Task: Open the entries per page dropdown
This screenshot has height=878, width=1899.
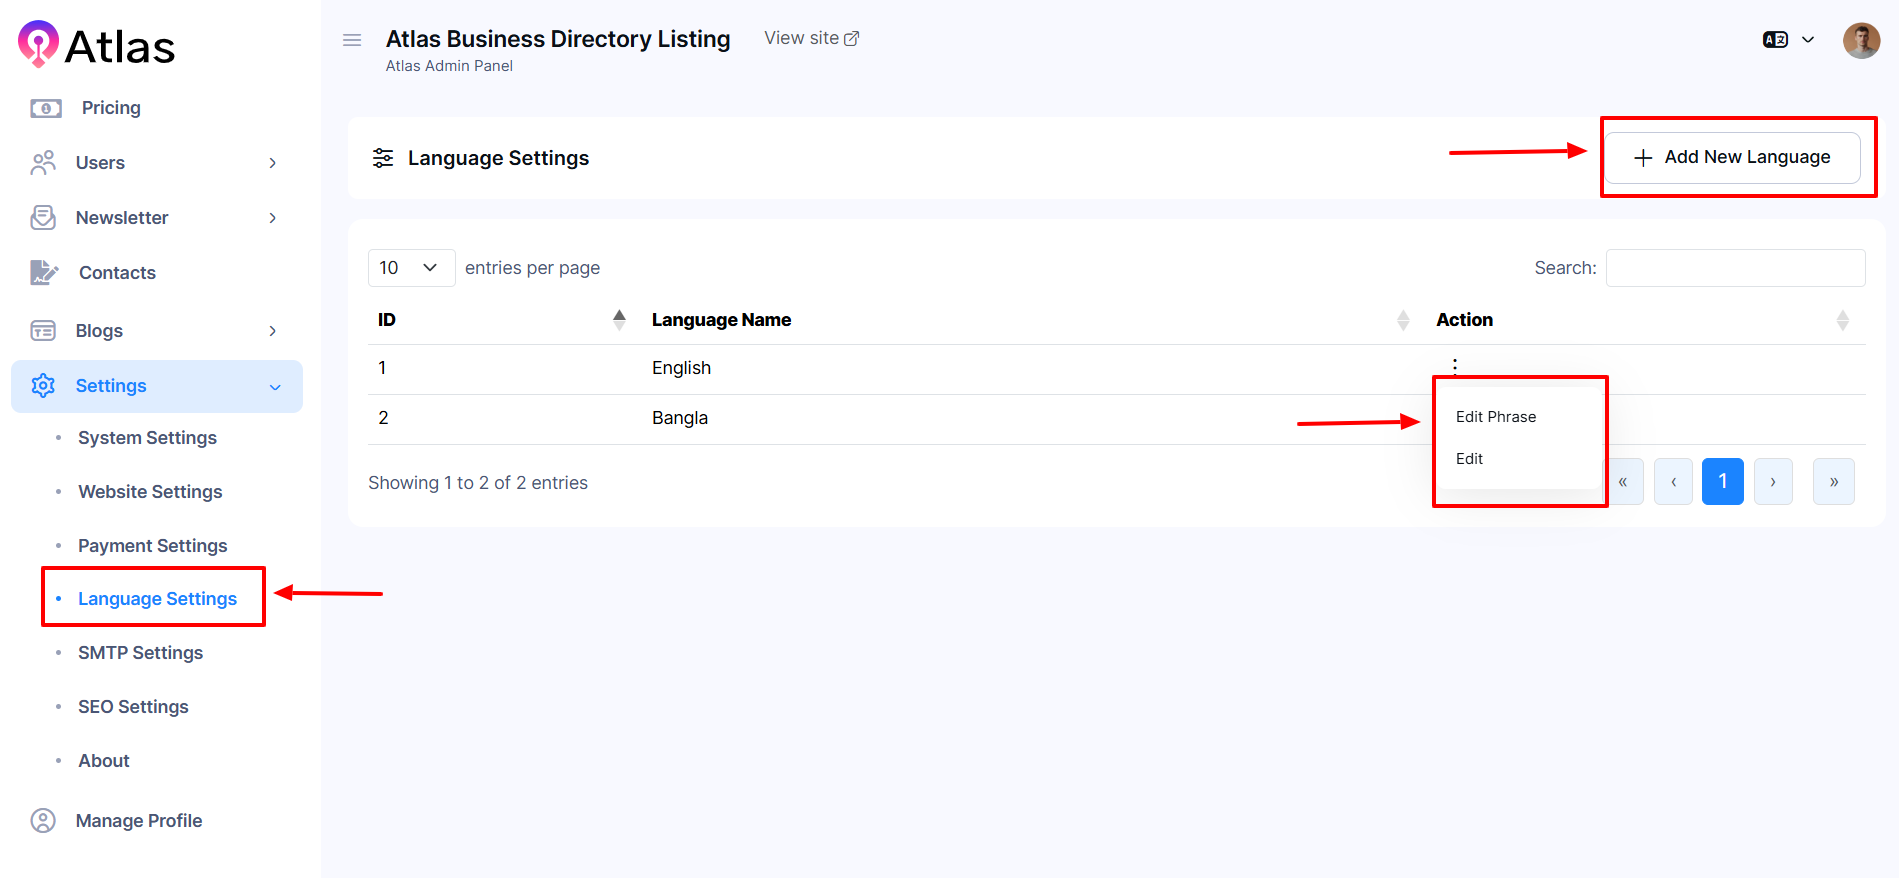Action: [411, 268]
